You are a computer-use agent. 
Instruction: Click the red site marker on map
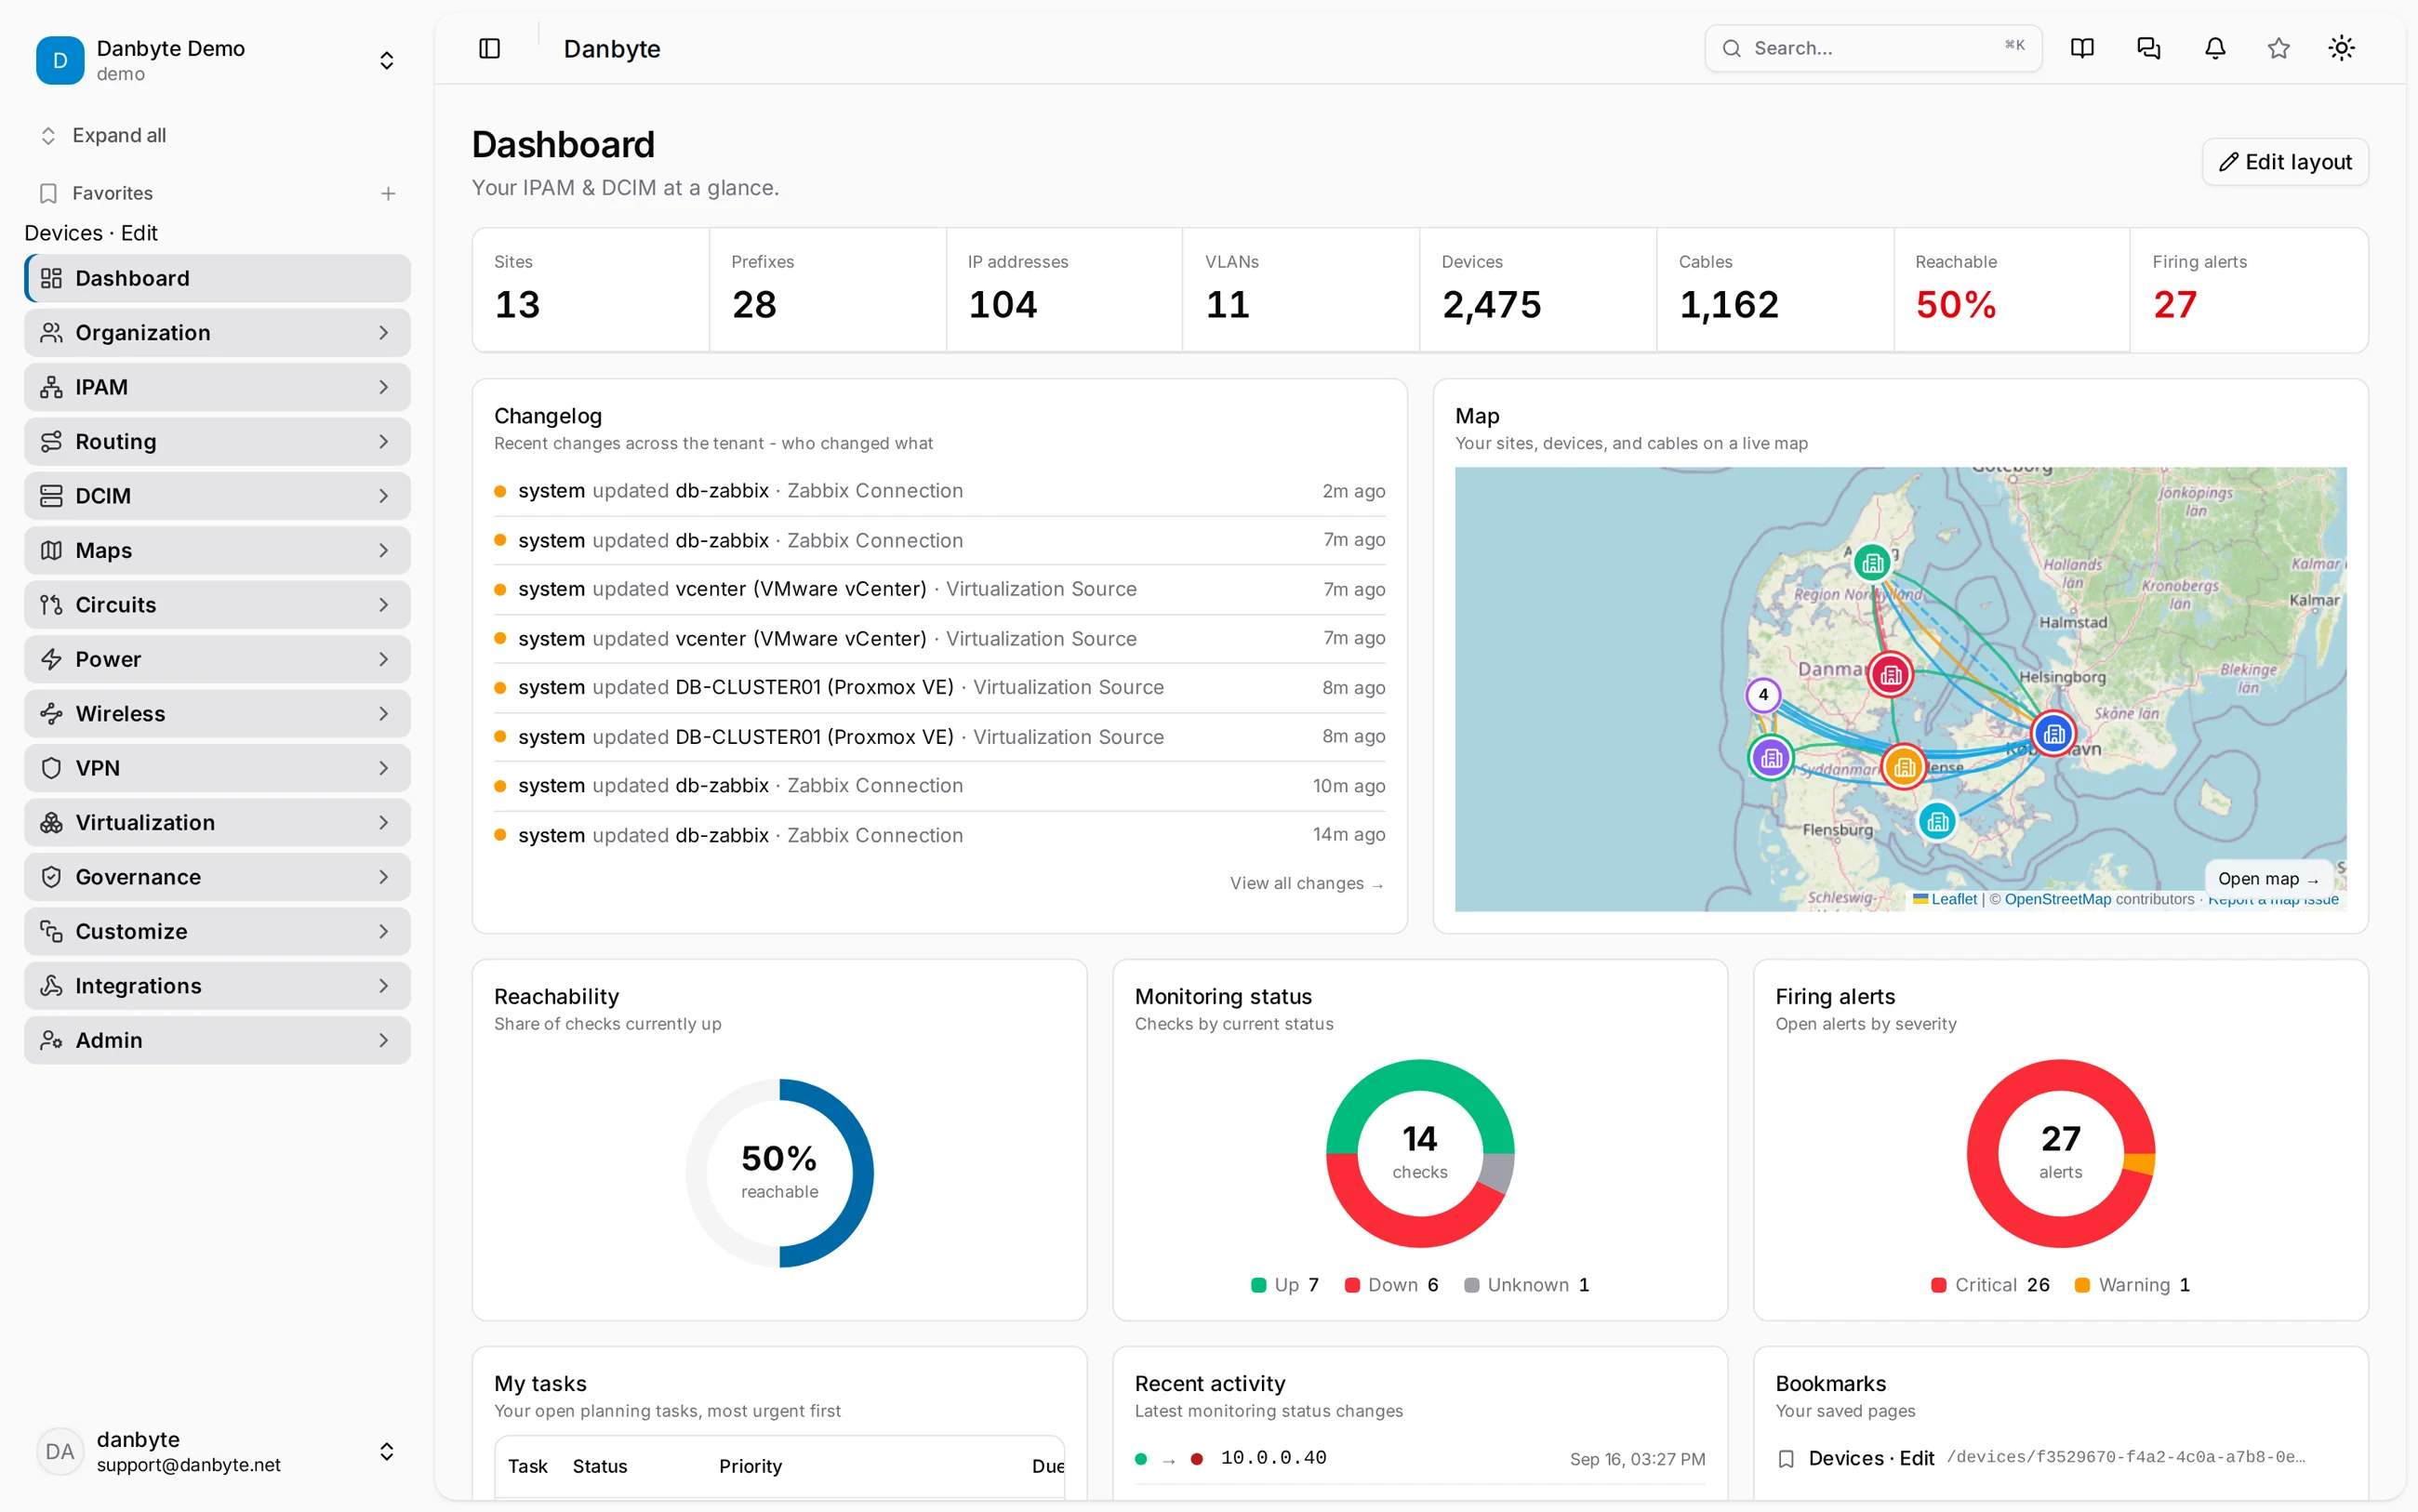point(1890,675)
